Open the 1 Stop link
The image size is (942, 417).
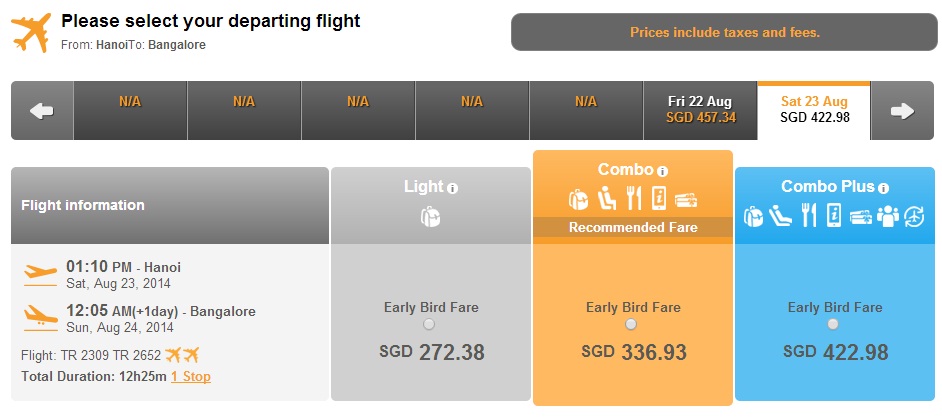point(190,377)
